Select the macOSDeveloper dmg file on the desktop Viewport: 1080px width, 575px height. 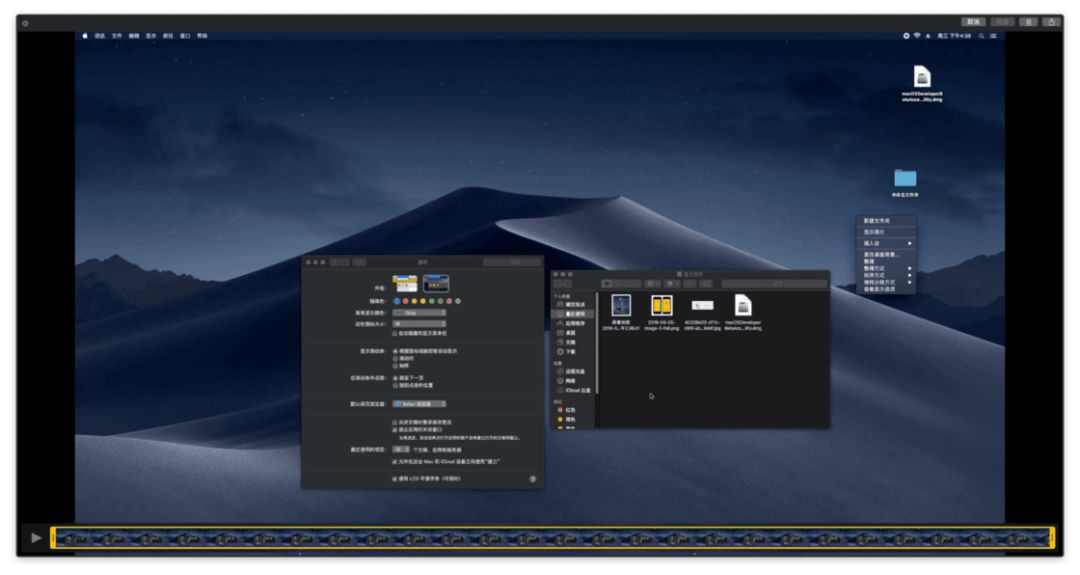click(922, 78)
